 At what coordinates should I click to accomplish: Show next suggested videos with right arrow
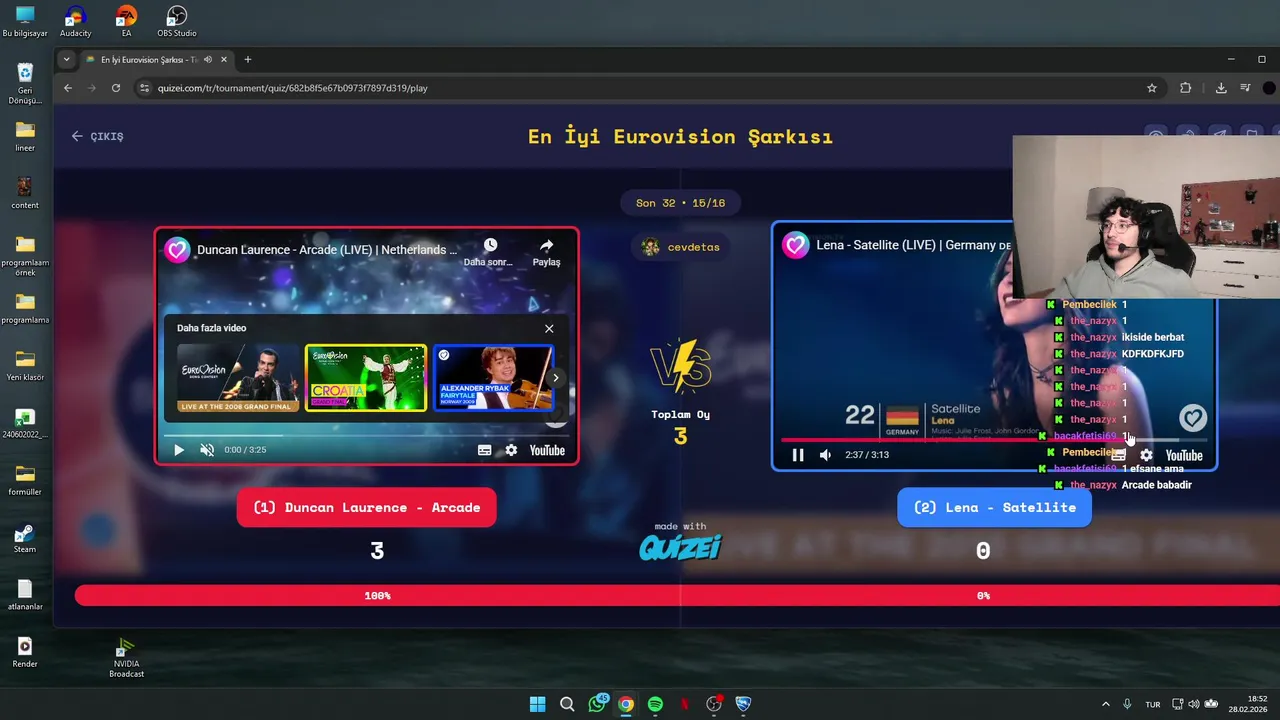point(556,378)
